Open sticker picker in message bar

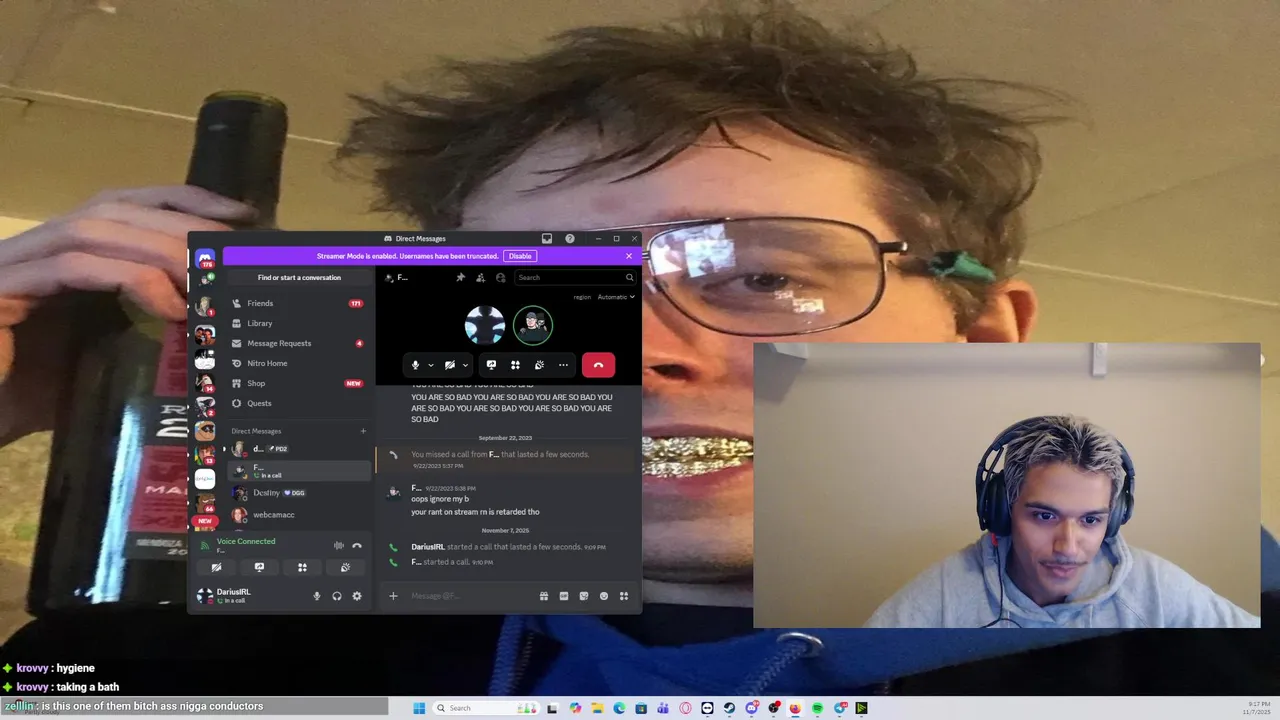(584, 596)
